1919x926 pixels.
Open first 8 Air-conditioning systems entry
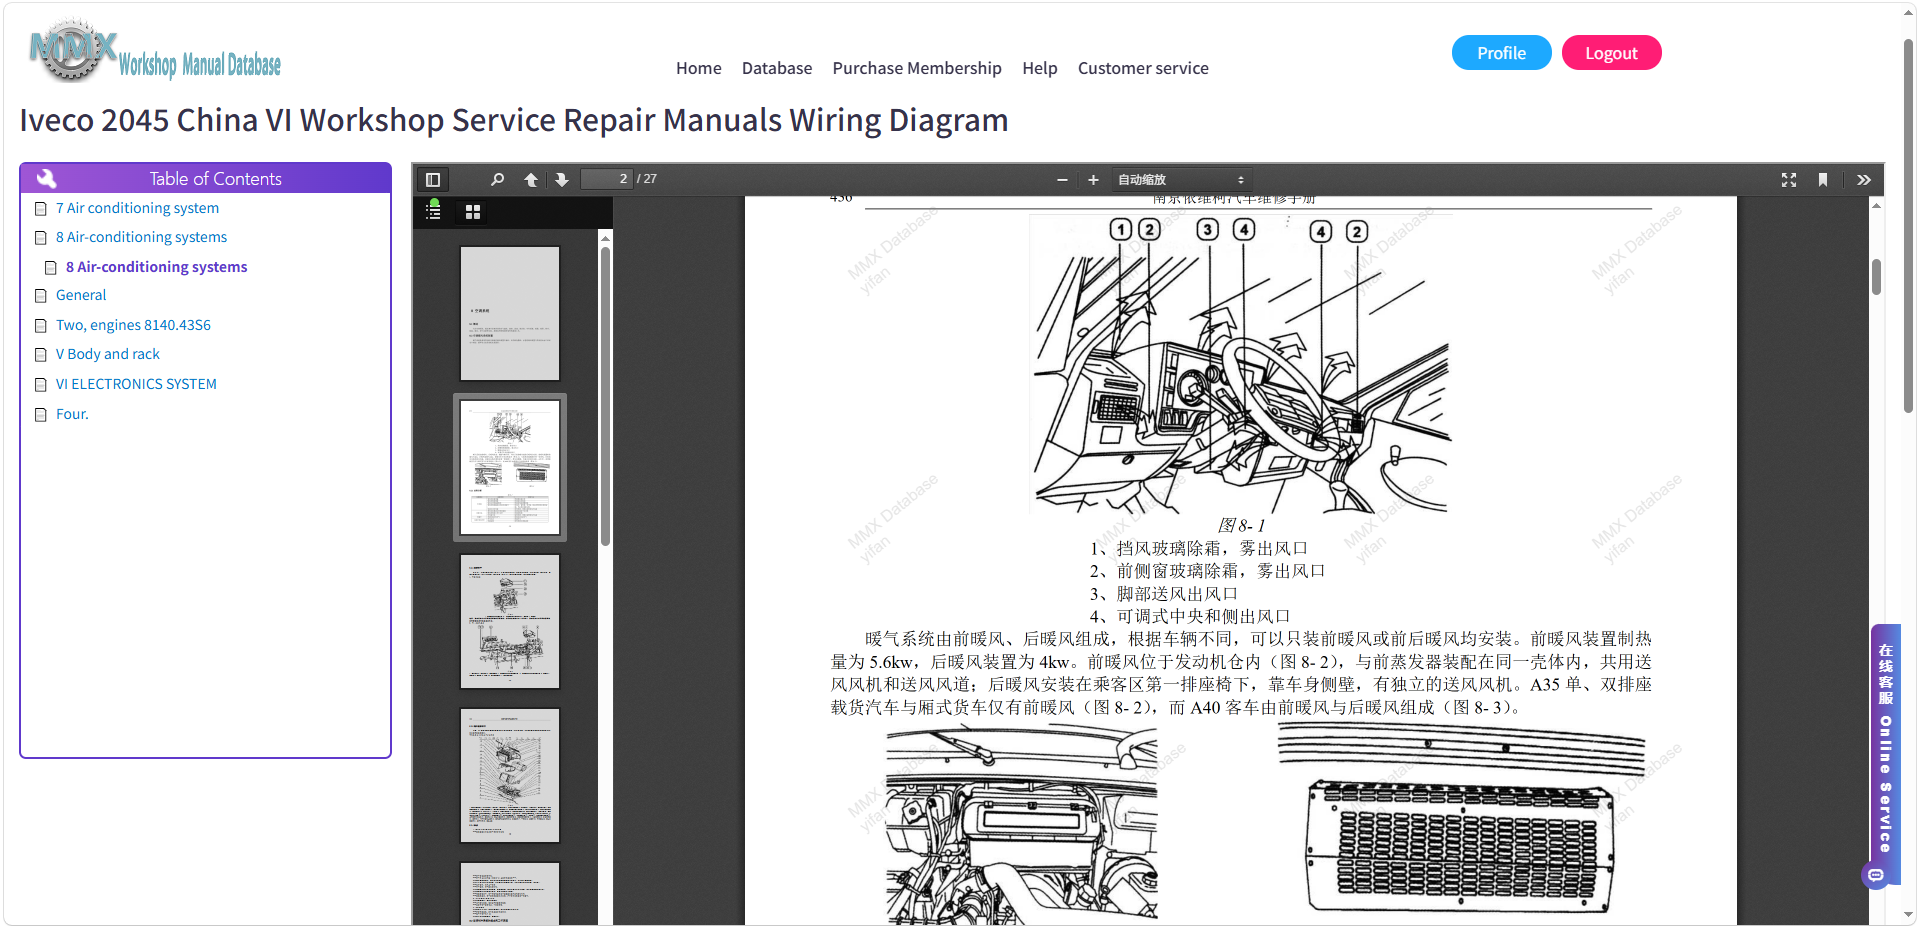tap(141, 237)
